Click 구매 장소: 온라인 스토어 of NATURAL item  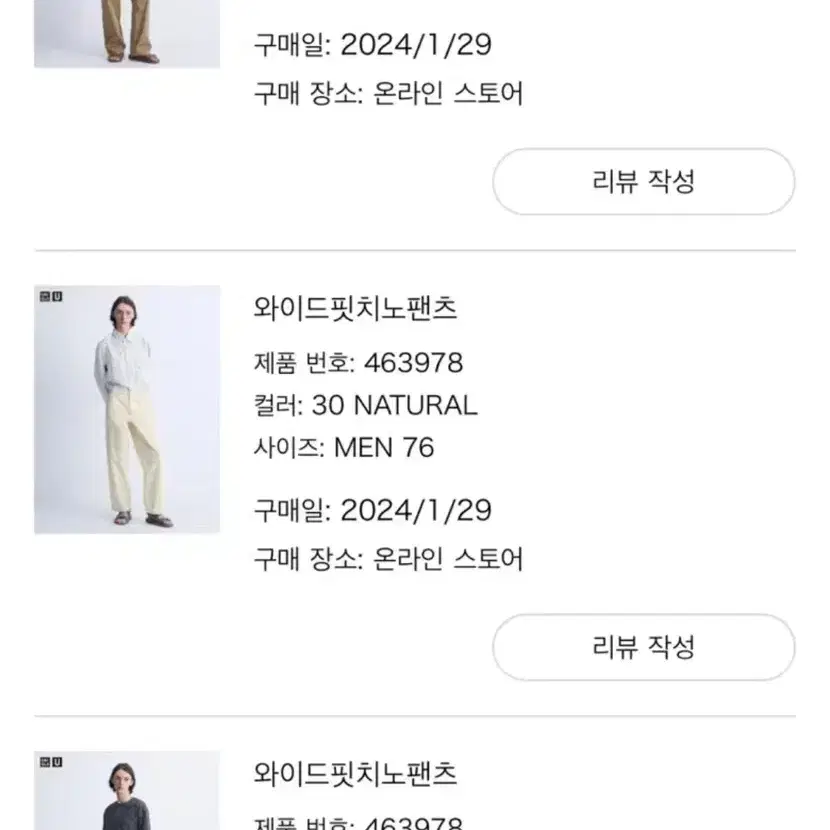[x=389, y=559]
